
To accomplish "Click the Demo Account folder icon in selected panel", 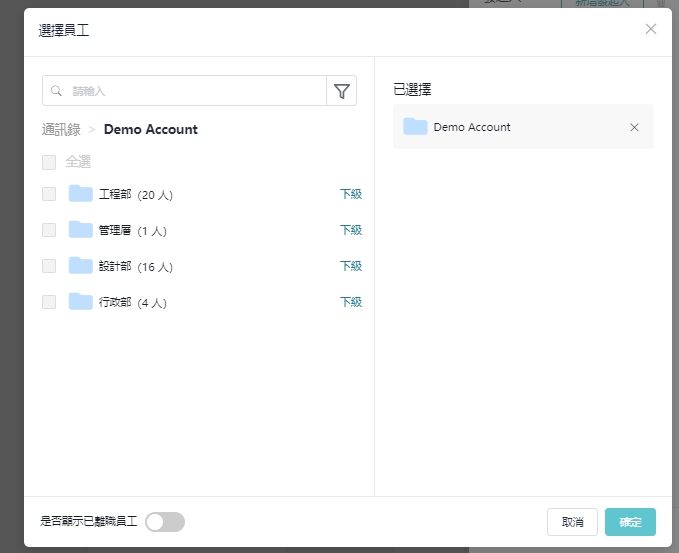I will point(415,127).
